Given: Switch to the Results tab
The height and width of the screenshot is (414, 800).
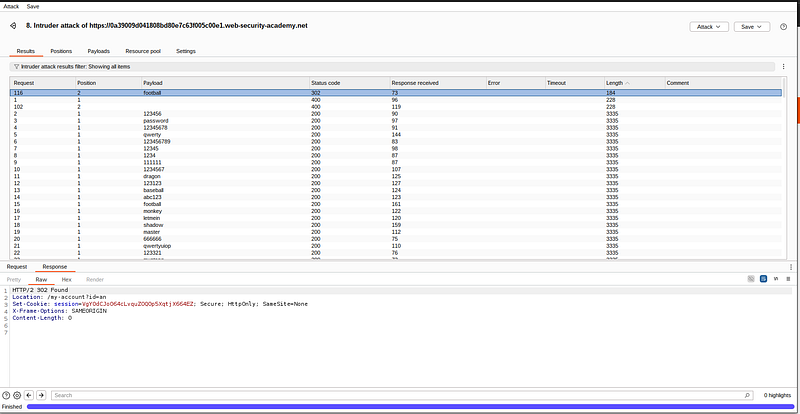Looking at the screenshot, I should click(x=26, y=51).
